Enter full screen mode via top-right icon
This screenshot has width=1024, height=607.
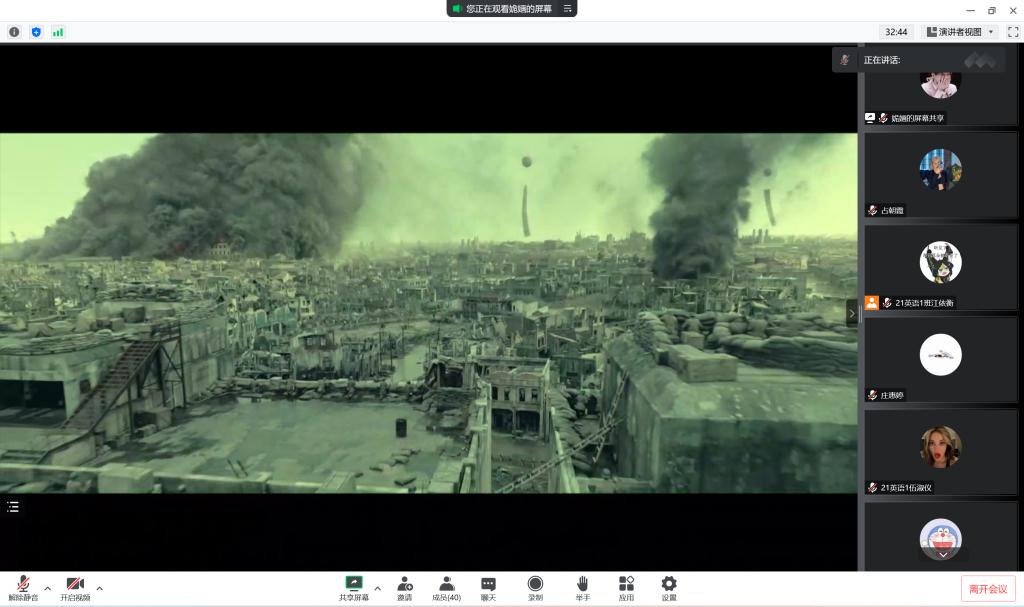pyautogui.click(x=1012, y=32)
